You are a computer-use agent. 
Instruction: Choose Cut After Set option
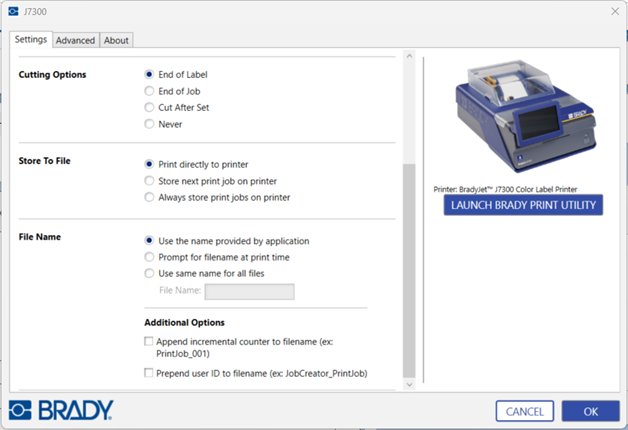tap(150, 107)
